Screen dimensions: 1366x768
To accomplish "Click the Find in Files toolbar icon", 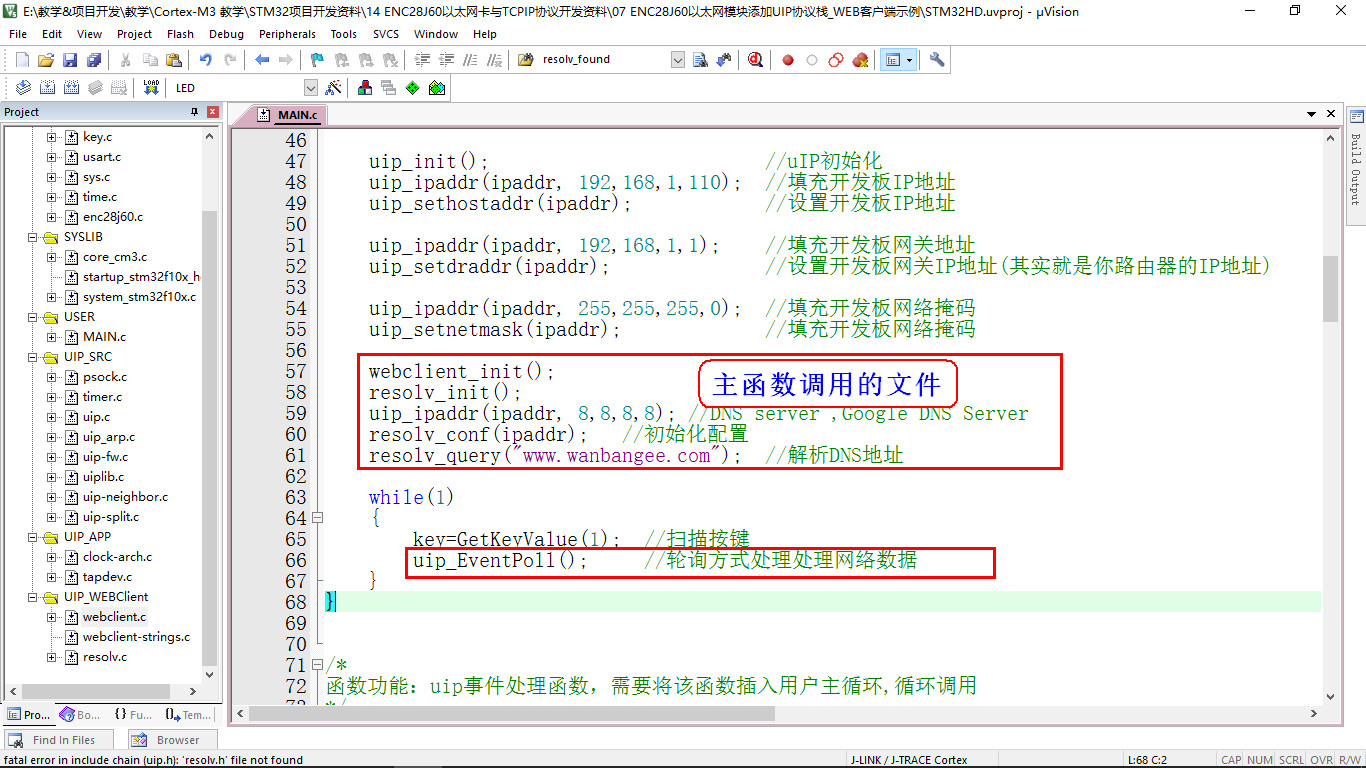I will click(526, 60).
